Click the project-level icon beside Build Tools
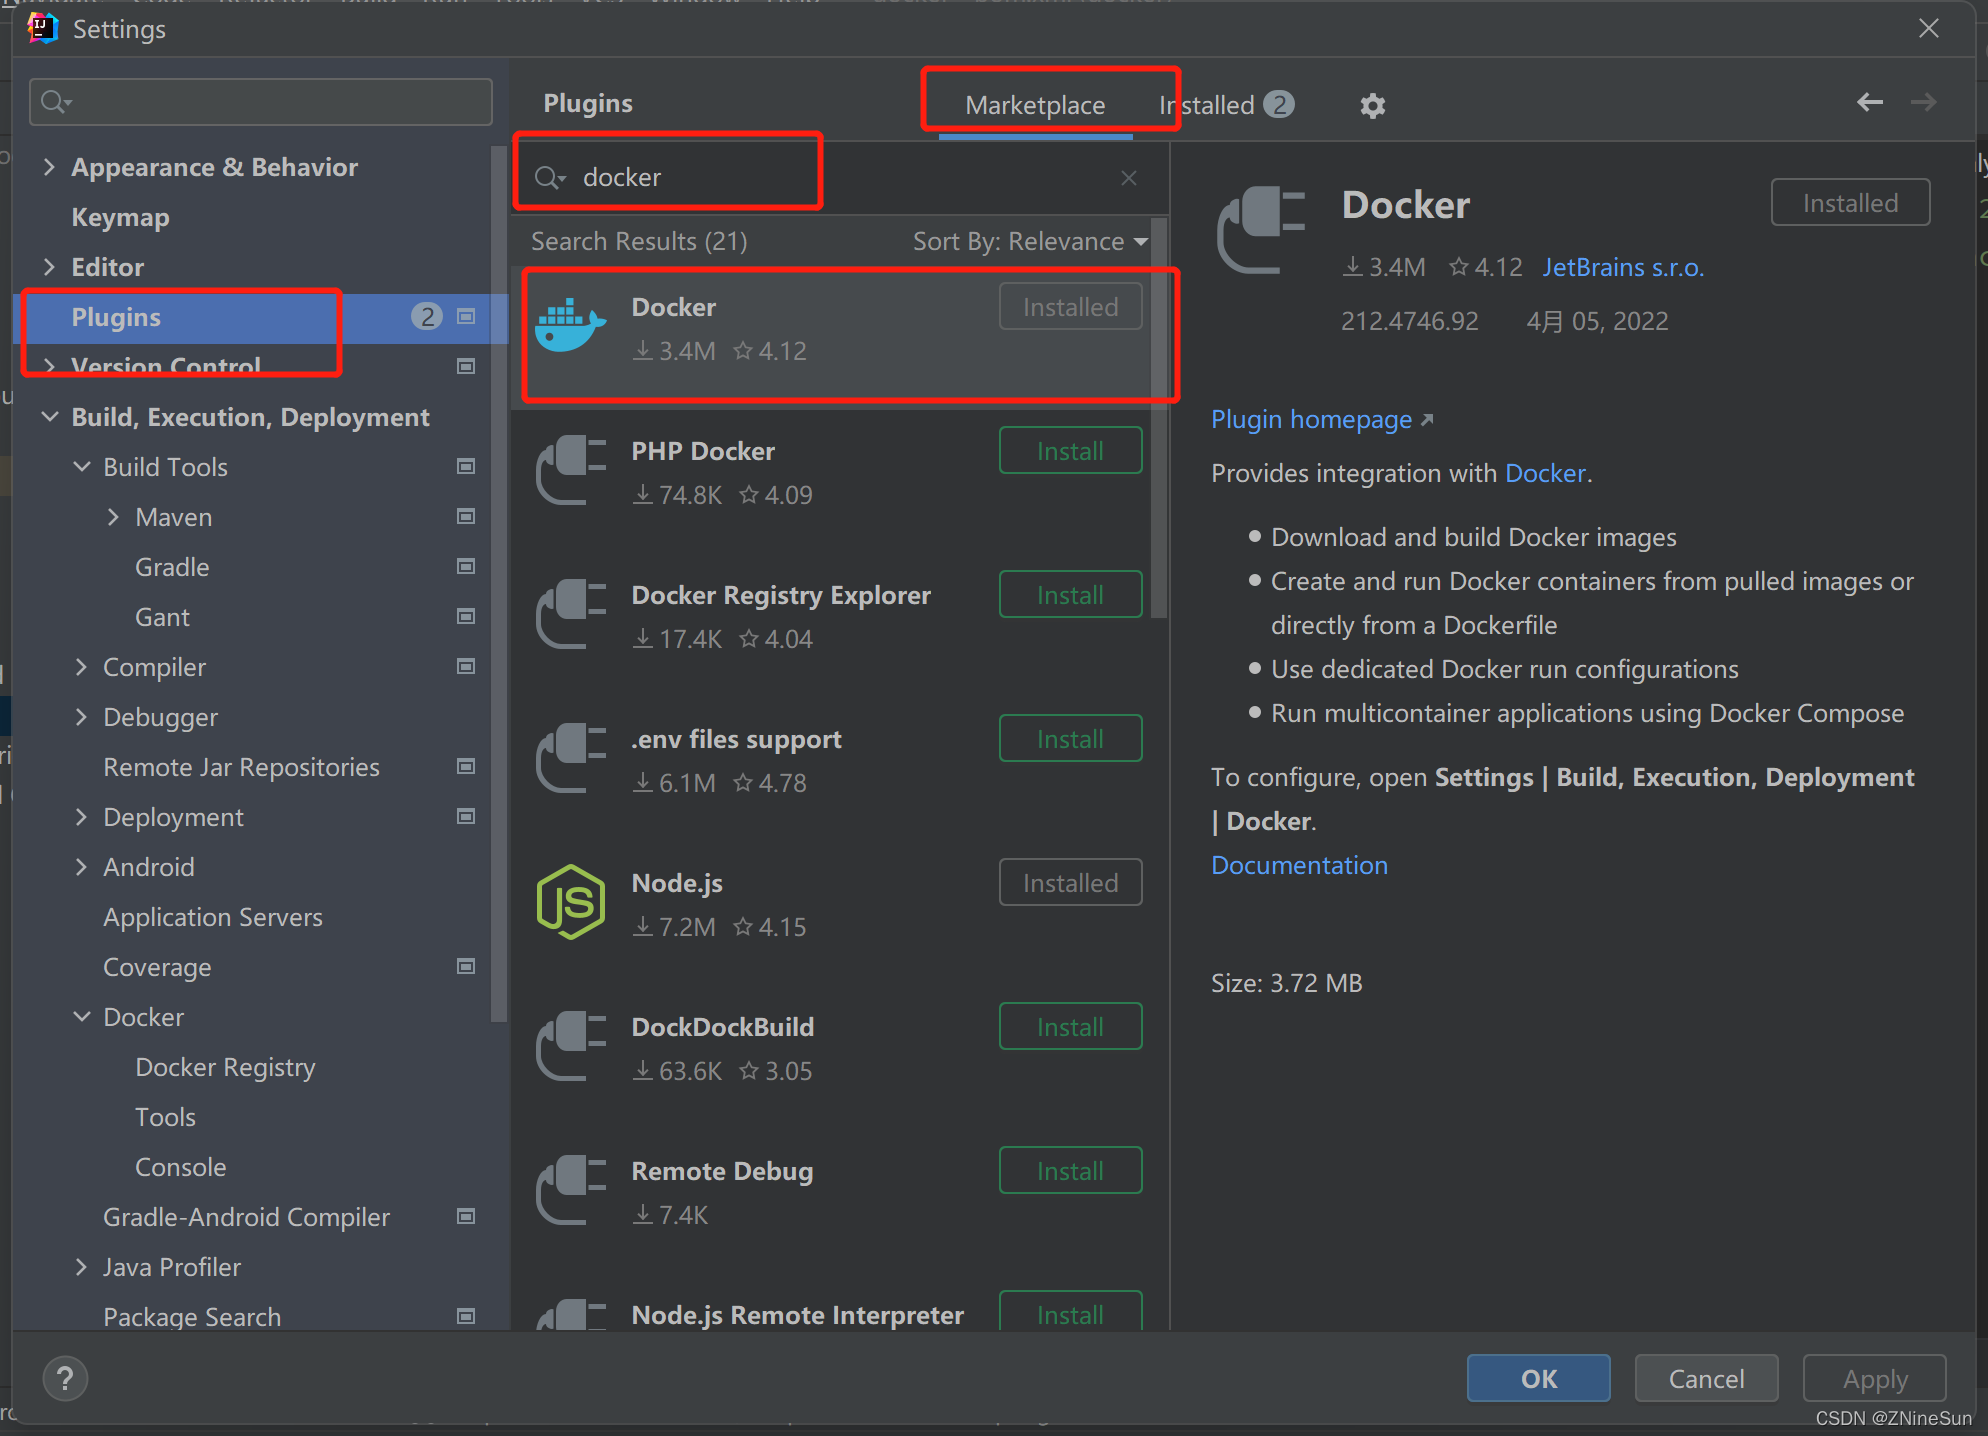This screenshot has width=1988, height=1436. tap(466, 467)
